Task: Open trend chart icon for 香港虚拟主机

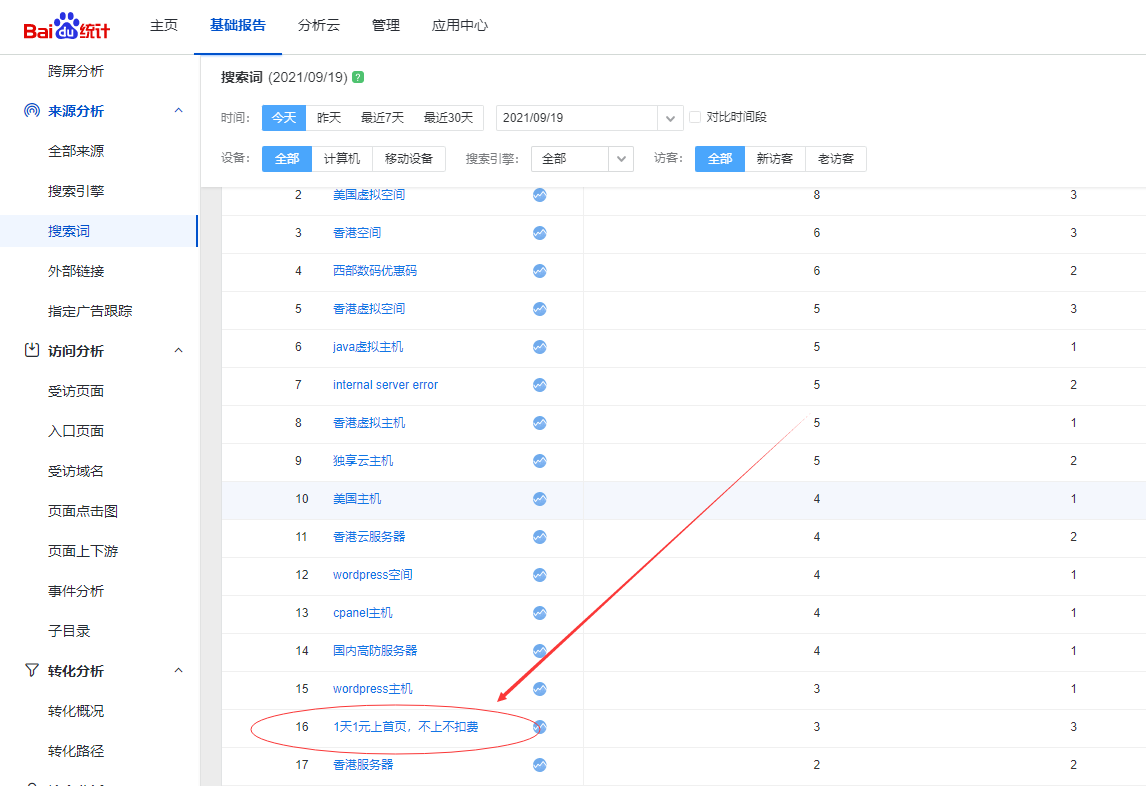Action: tap(539, 423)
